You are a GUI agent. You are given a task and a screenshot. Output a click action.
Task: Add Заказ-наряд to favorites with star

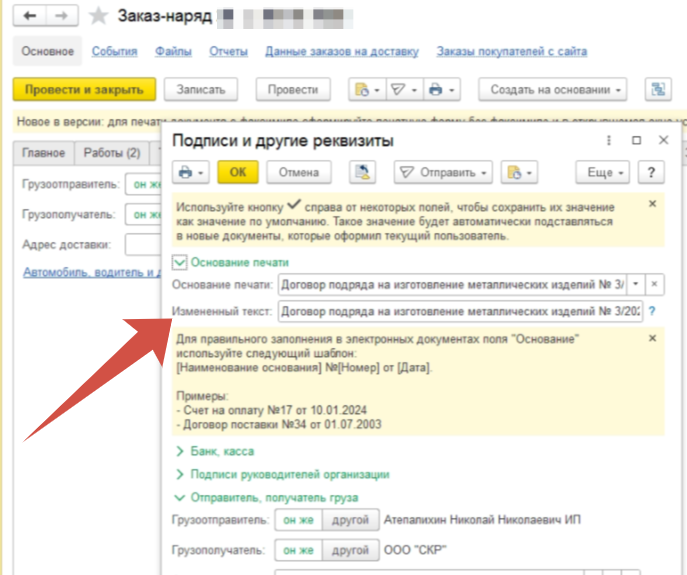[98, 17]
